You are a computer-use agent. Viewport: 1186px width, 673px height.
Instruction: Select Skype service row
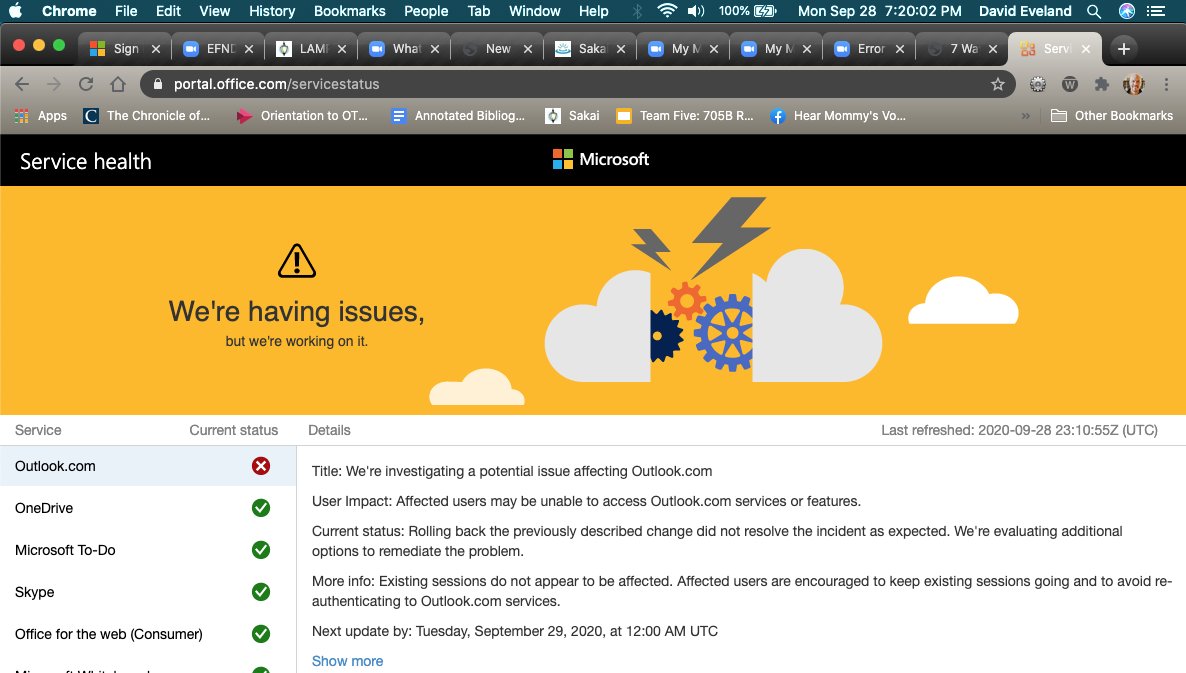(147, 592)
